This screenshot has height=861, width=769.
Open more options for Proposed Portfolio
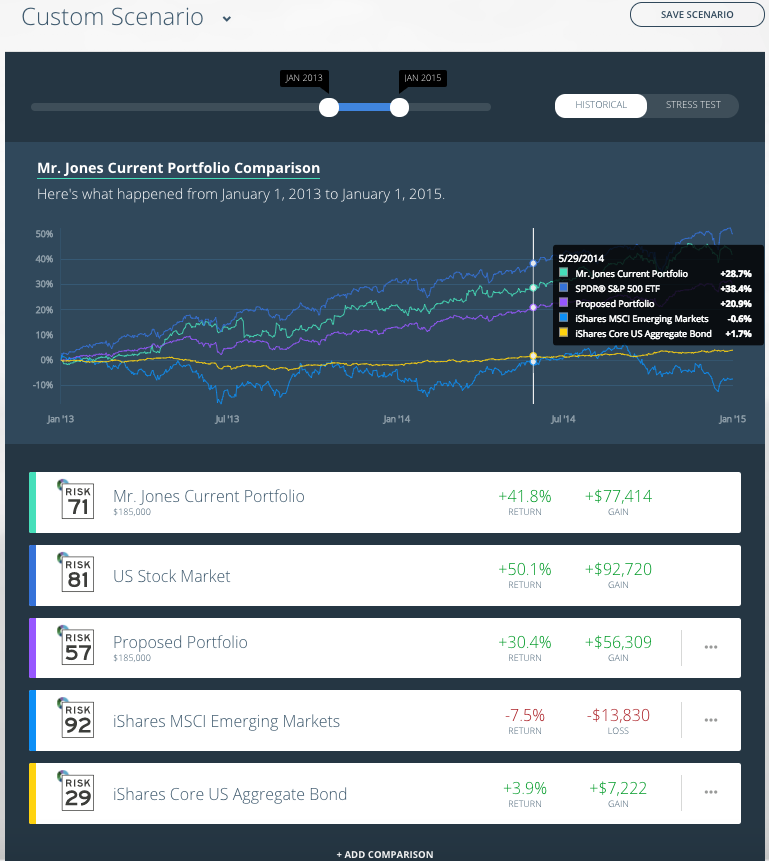pos(711,647)
